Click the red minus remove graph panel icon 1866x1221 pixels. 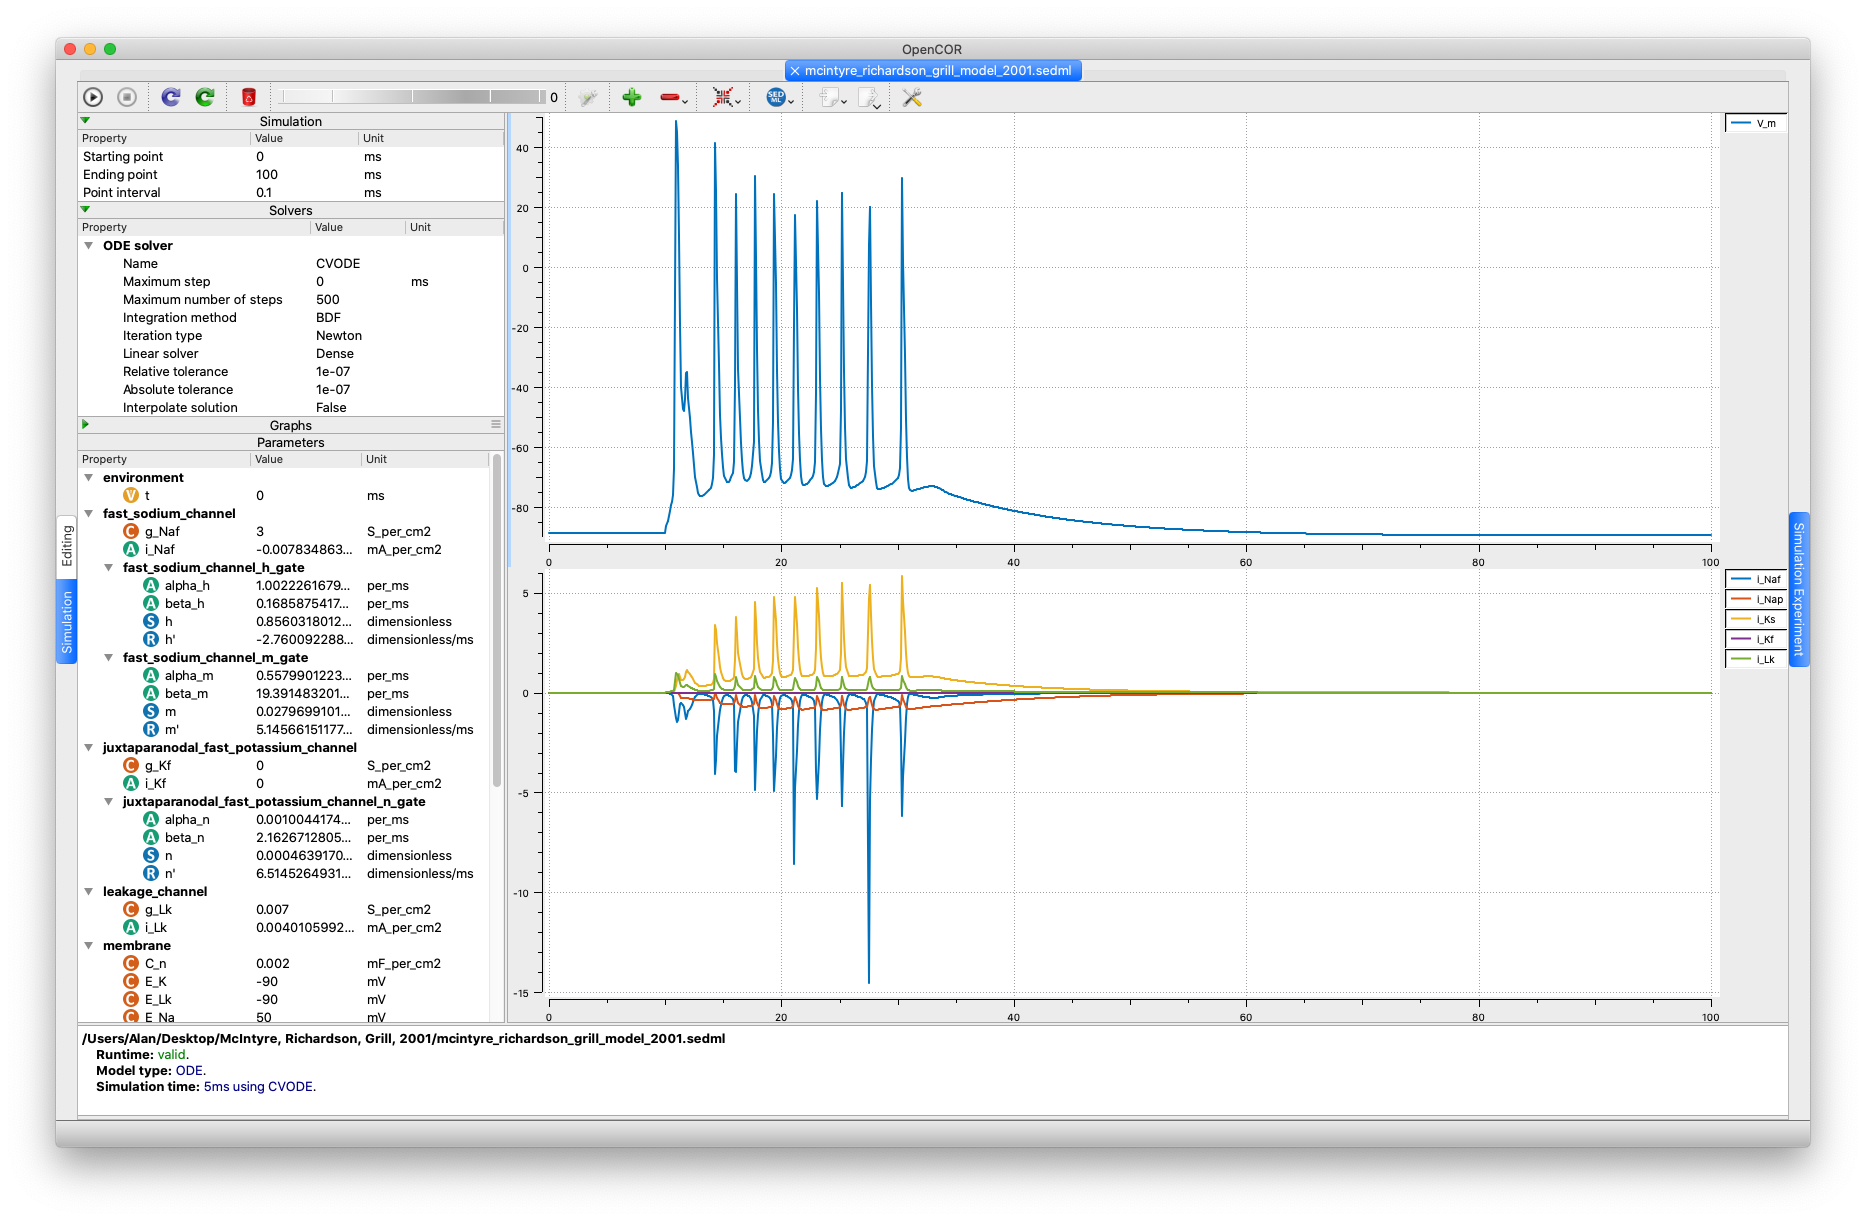tap(670, 97)
